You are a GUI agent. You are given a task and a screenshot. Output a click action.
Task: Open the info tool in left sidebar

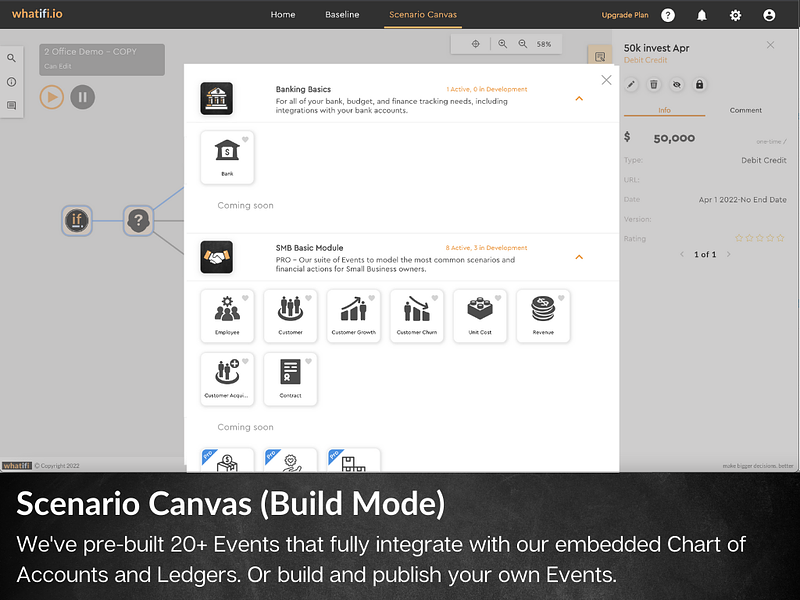point(11,82)
